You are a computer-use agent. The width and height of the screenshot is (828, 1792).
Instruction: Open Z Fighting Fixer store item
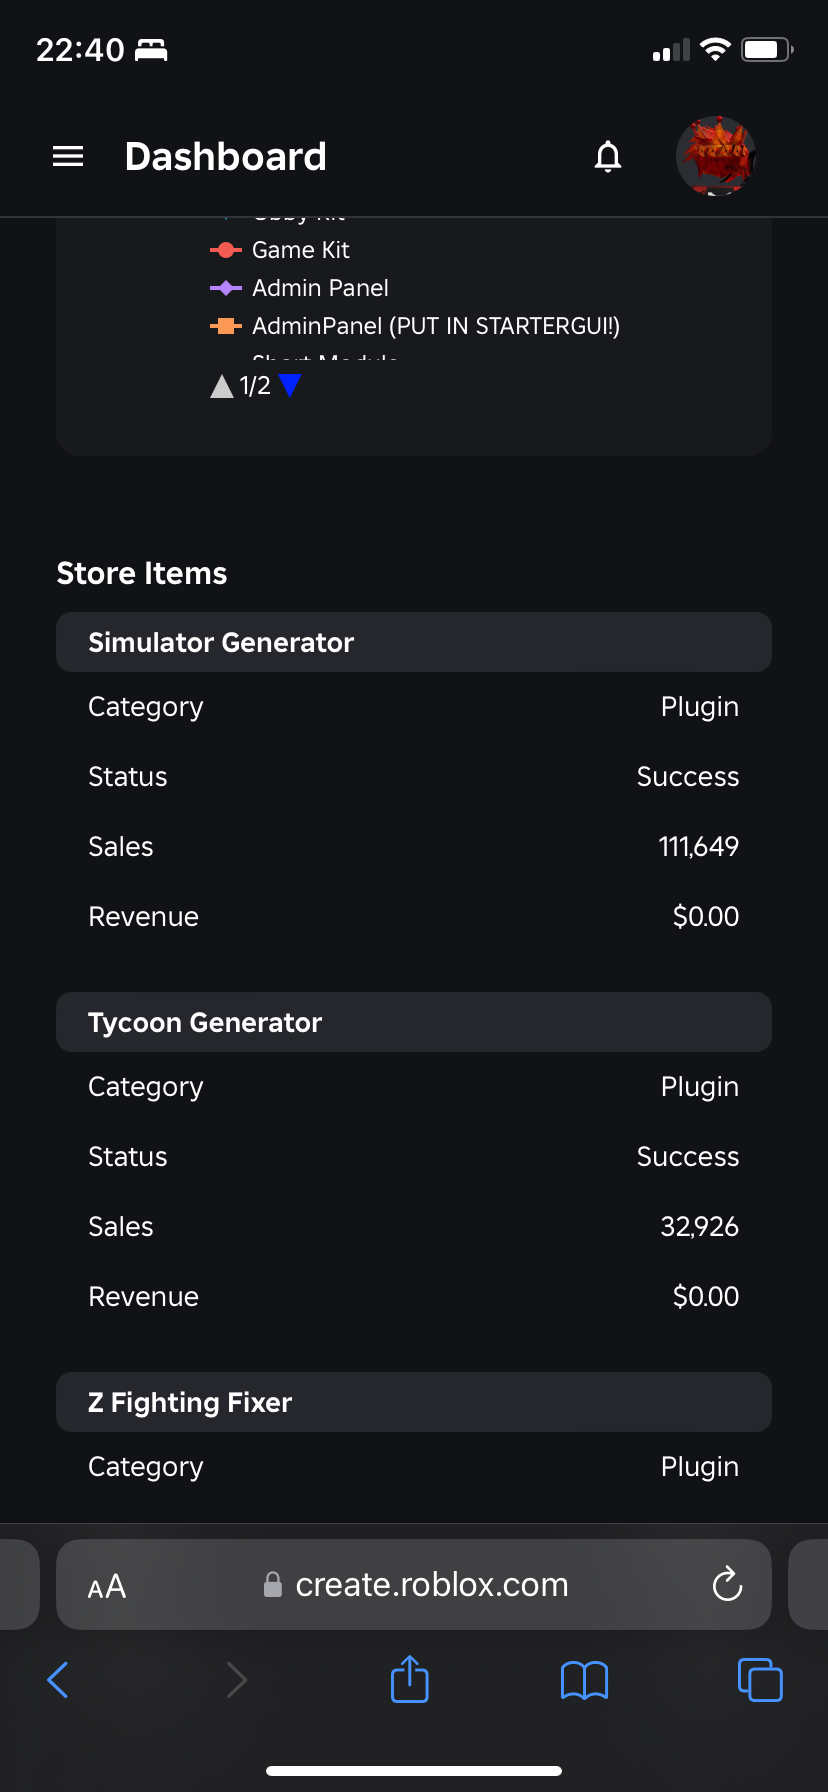[x=190, y=1402]
